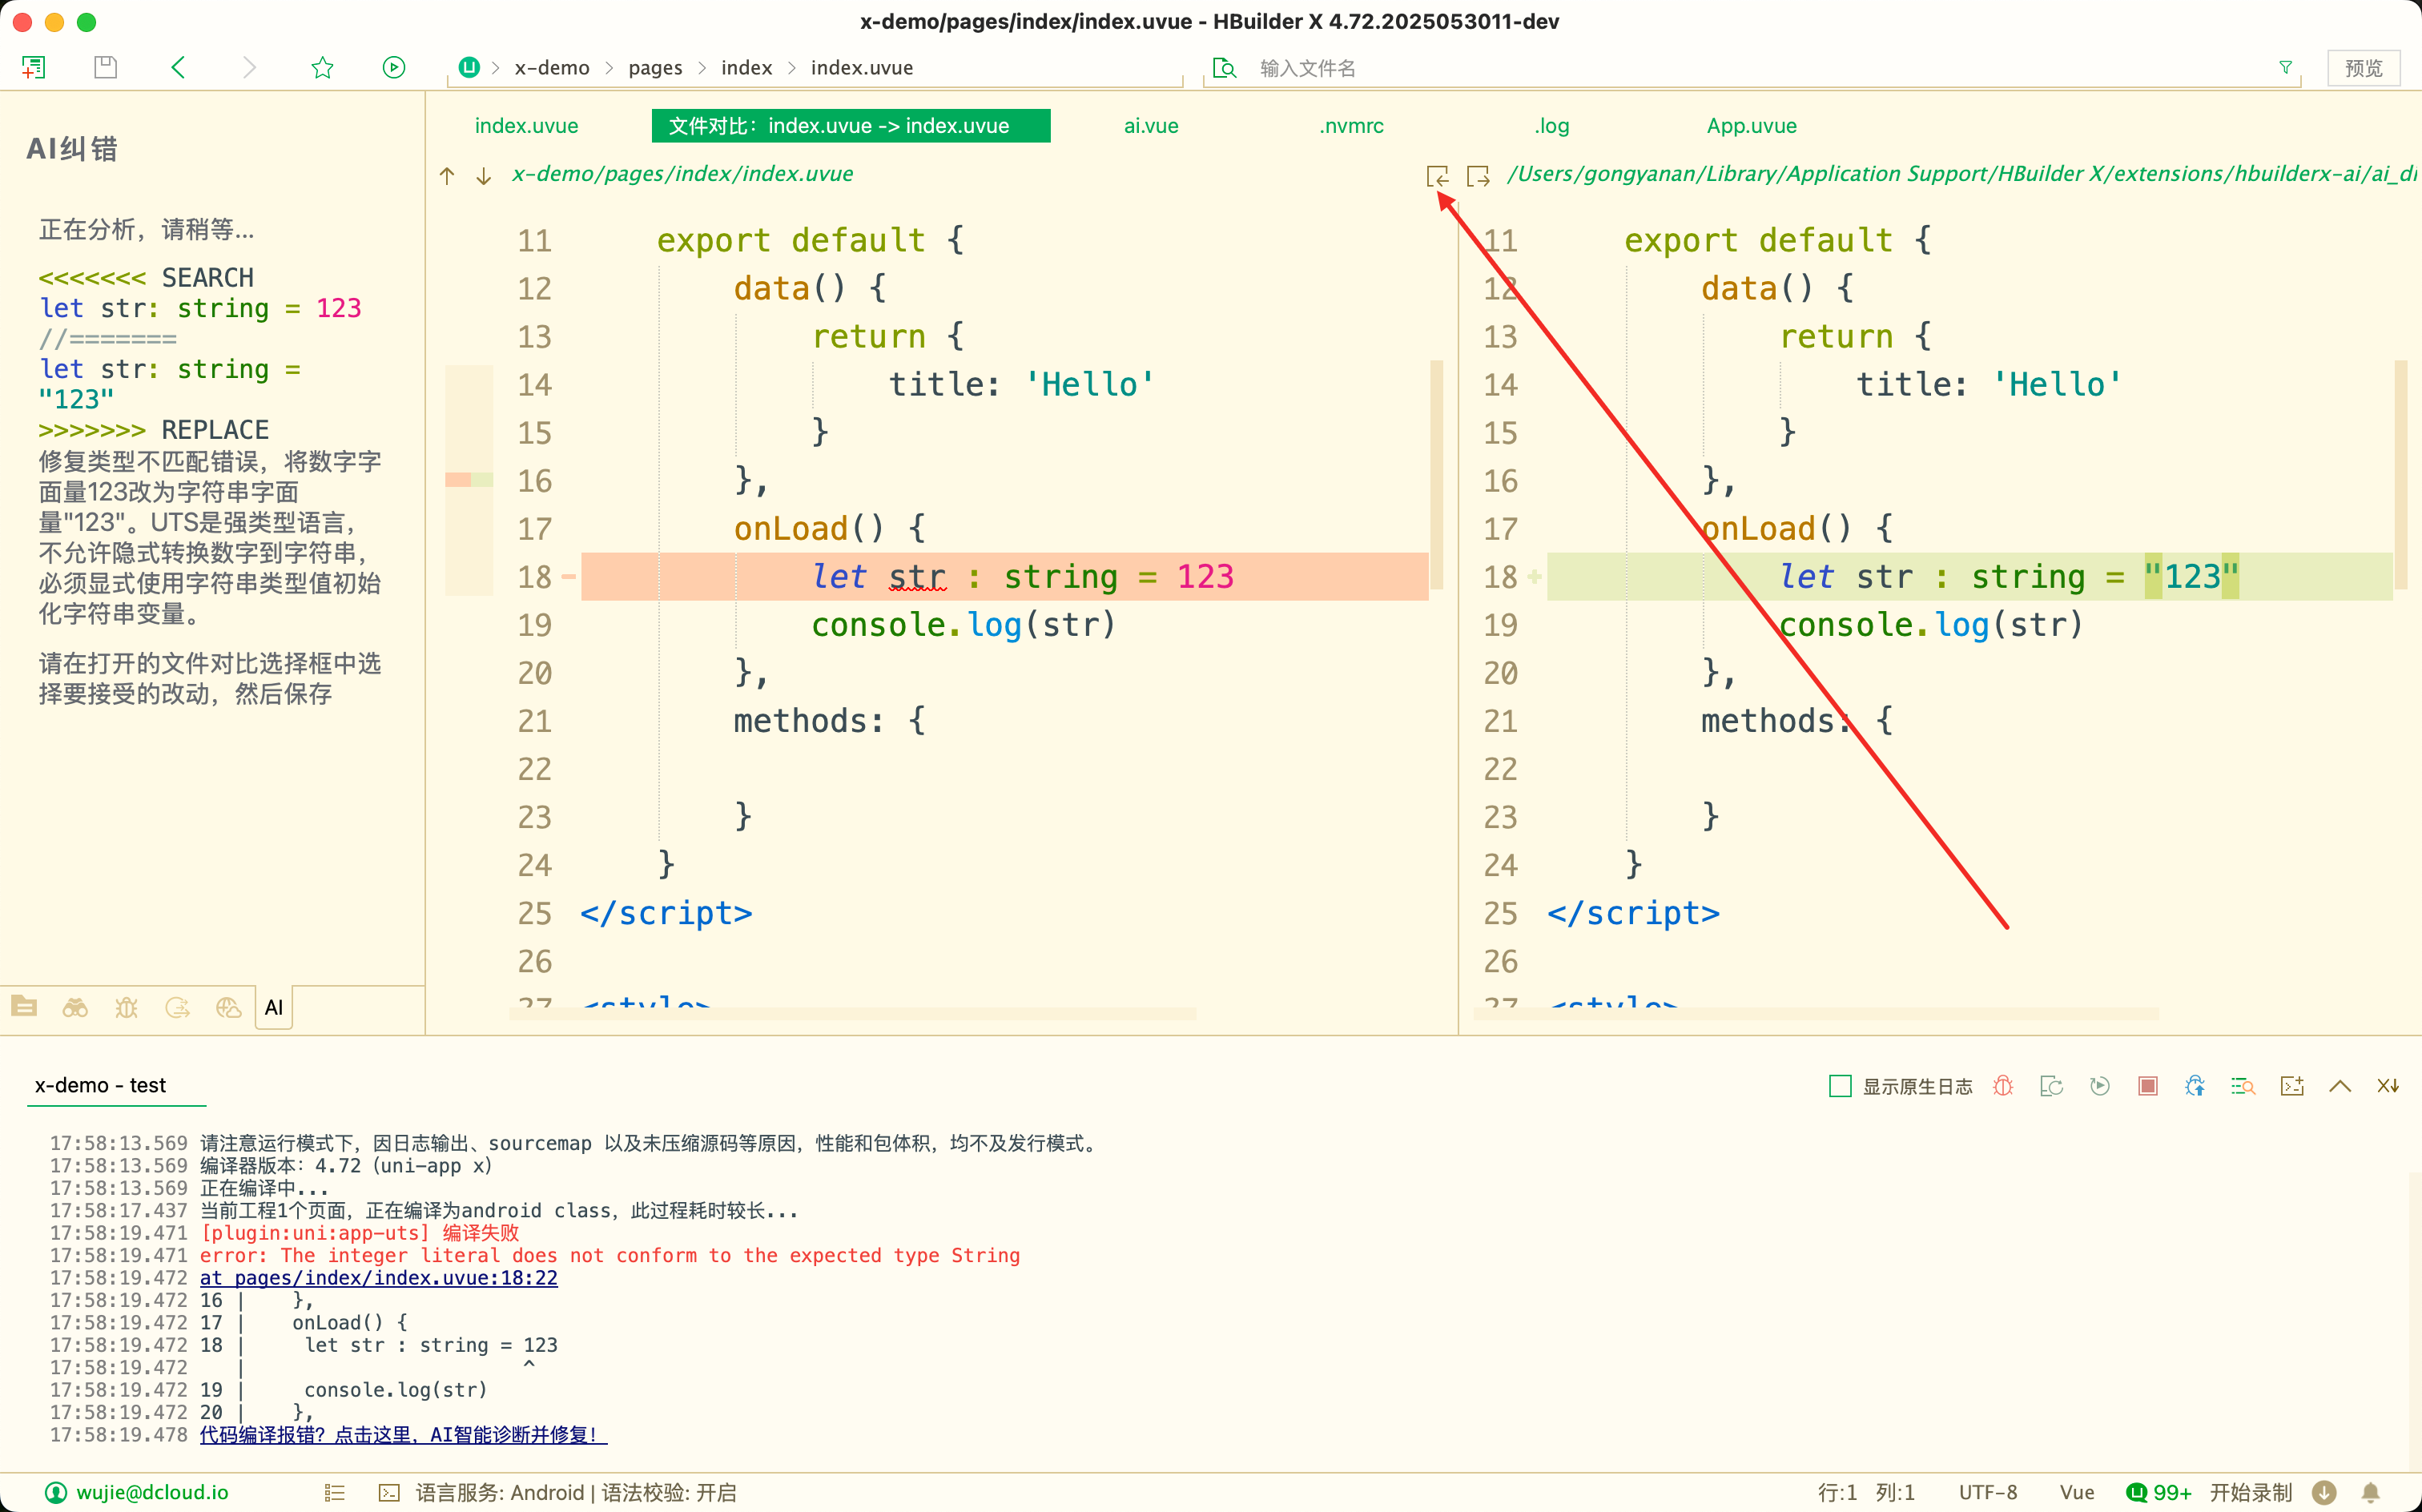Go forward with the right chevron arrow
This screenshot has width=2422, height=1512.
pos(249,67)
